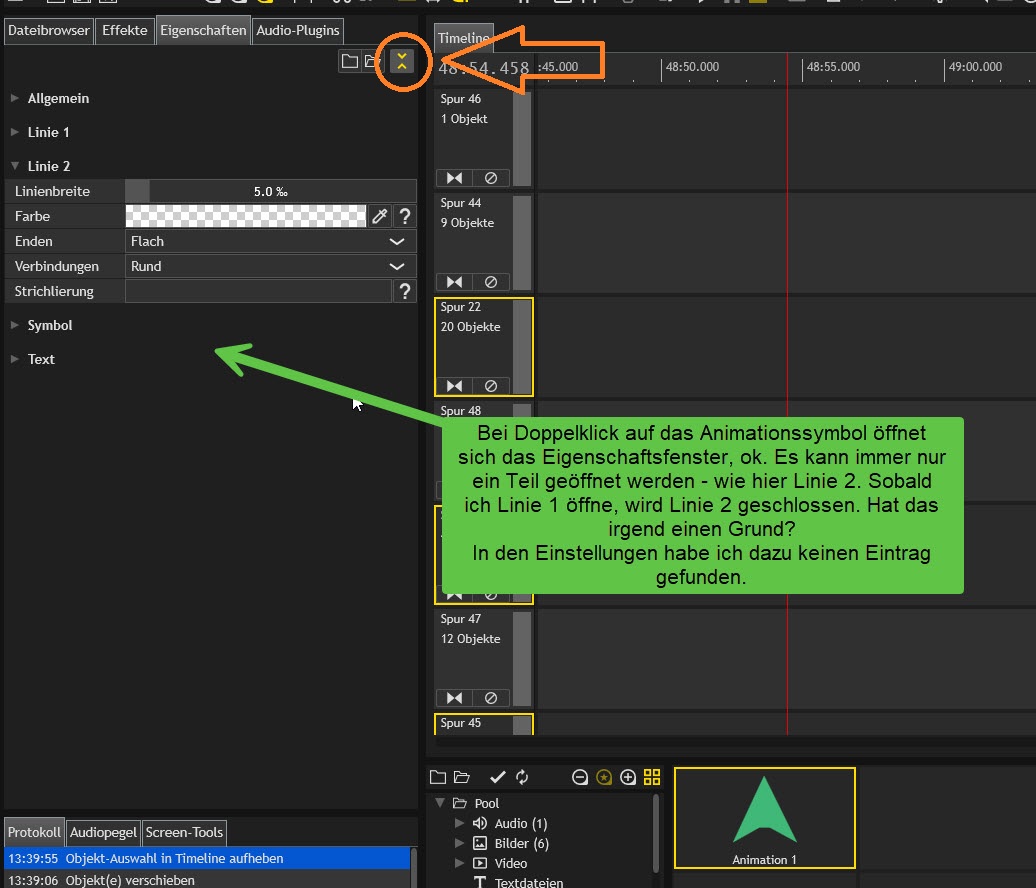Open the Verbindungen dropdown showing Rund
This screenshot has height=888, width=1036.
pos(270,266)
